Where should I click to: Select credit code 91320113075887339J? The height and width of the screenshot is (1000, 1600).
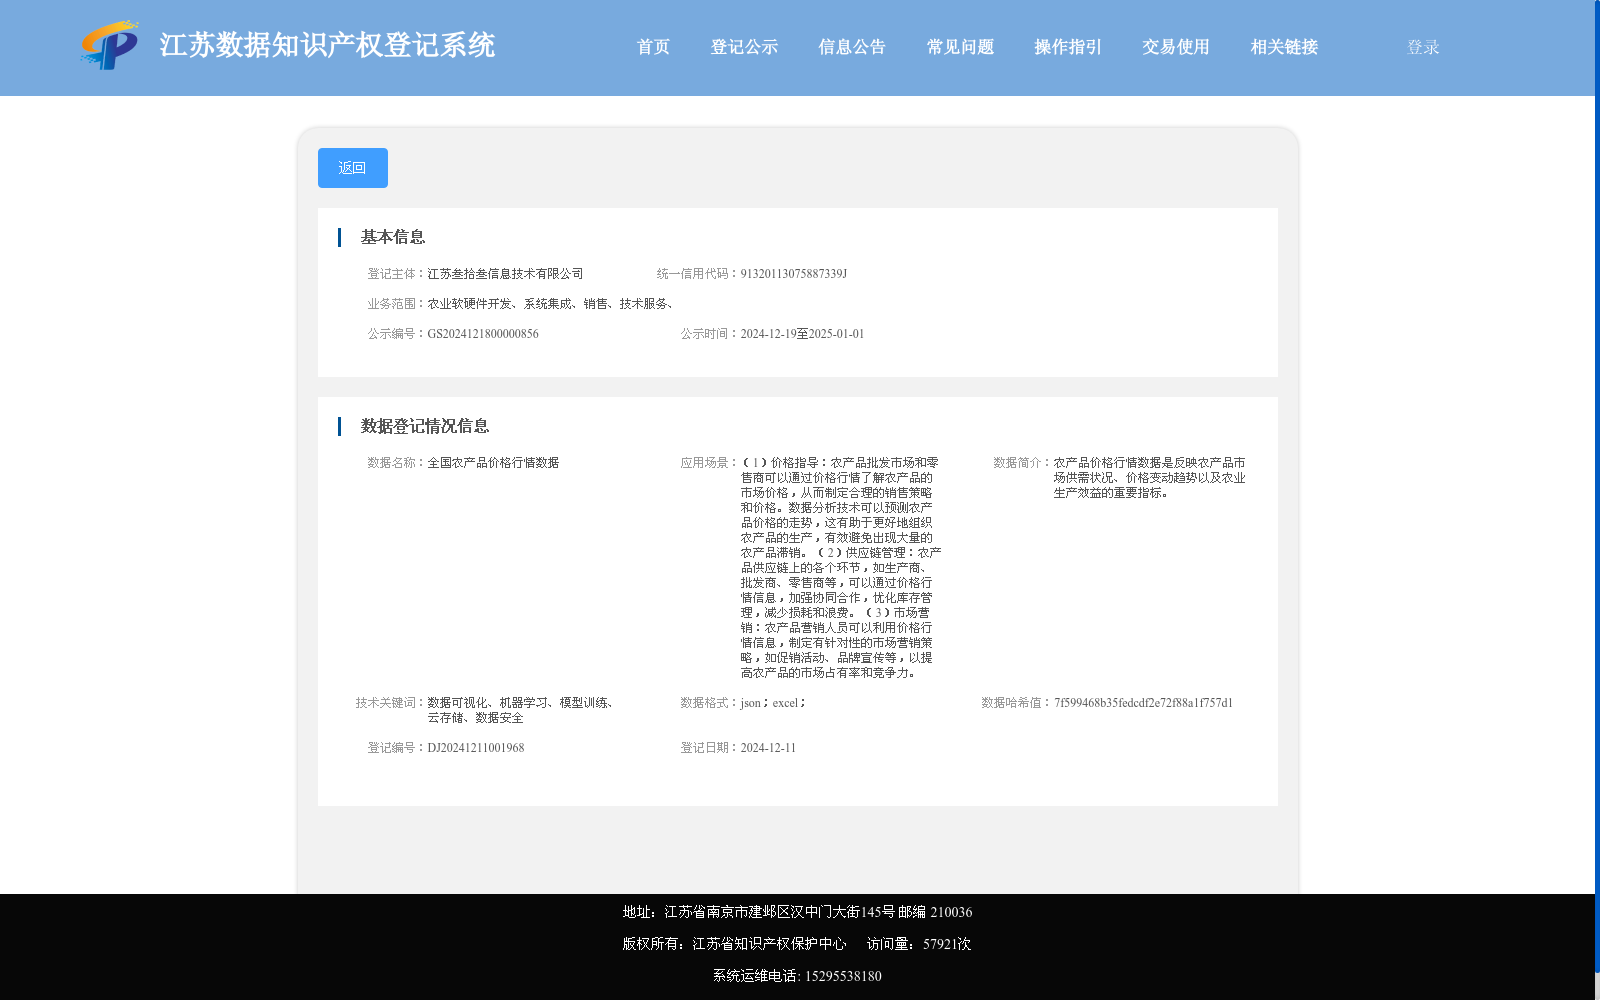click(x=793, y=274)
